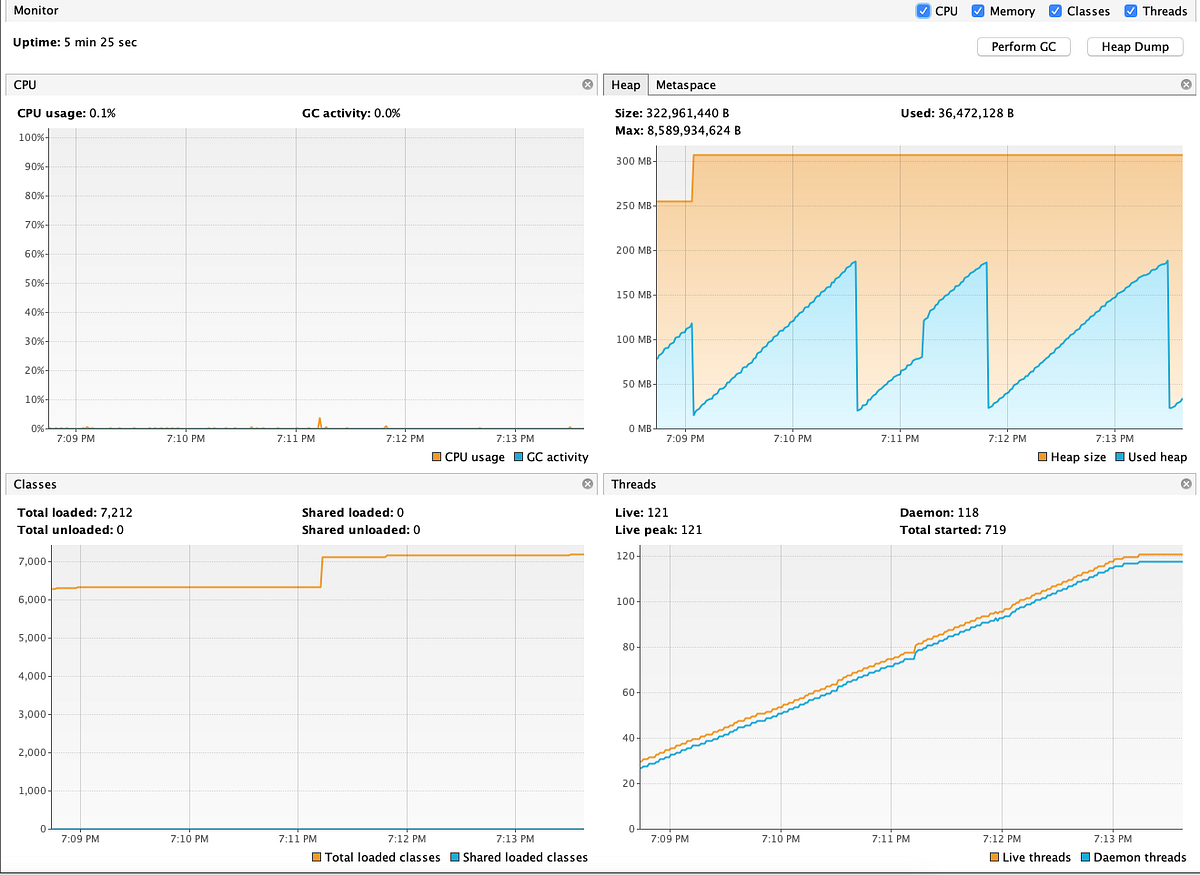This screenshot has width=1200, height=876.
Task: Click the Monitor title label
Action: point(35,10)
